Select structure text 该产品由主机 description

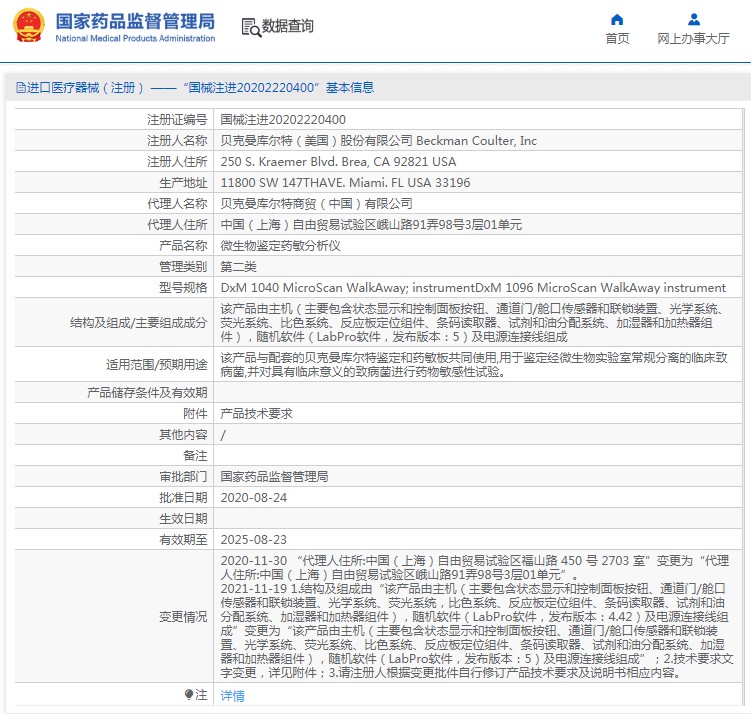click(x=474, y=323)
